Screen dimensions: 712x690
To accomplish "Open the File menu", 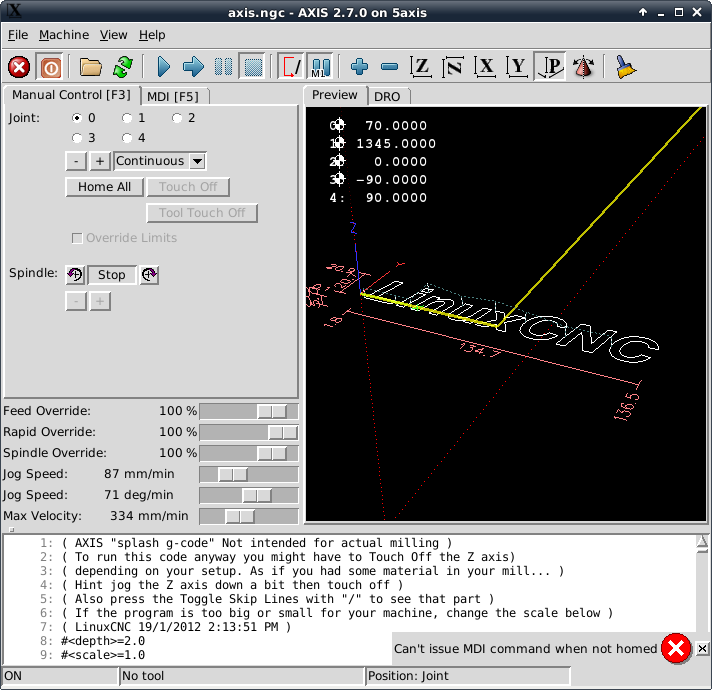I will coord(18,35).
